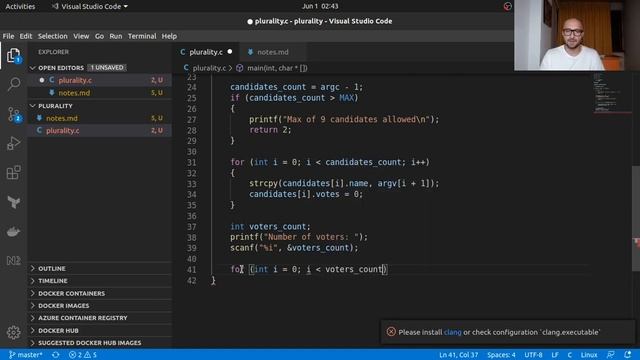Open the File menu
The height and width of the screenshot is (360, 640).
[x=8, y=36]
